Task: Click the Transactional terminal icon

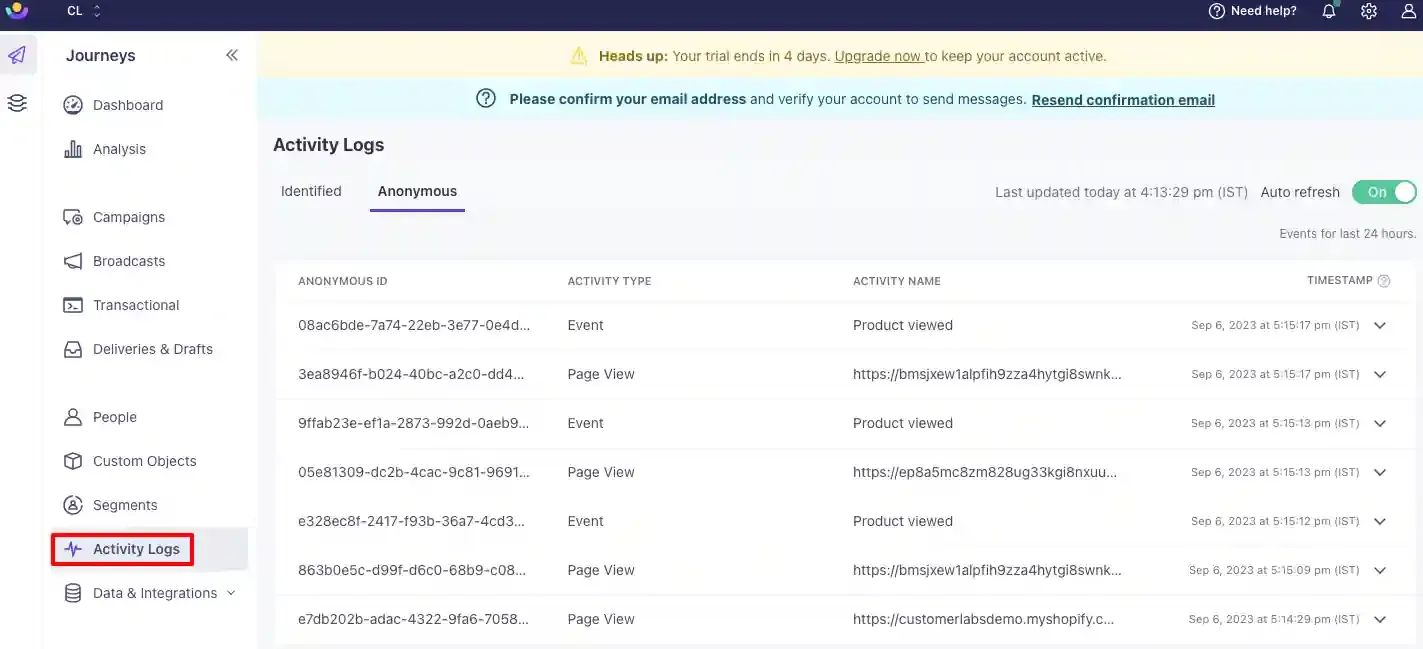Action: tap(73, 305)
